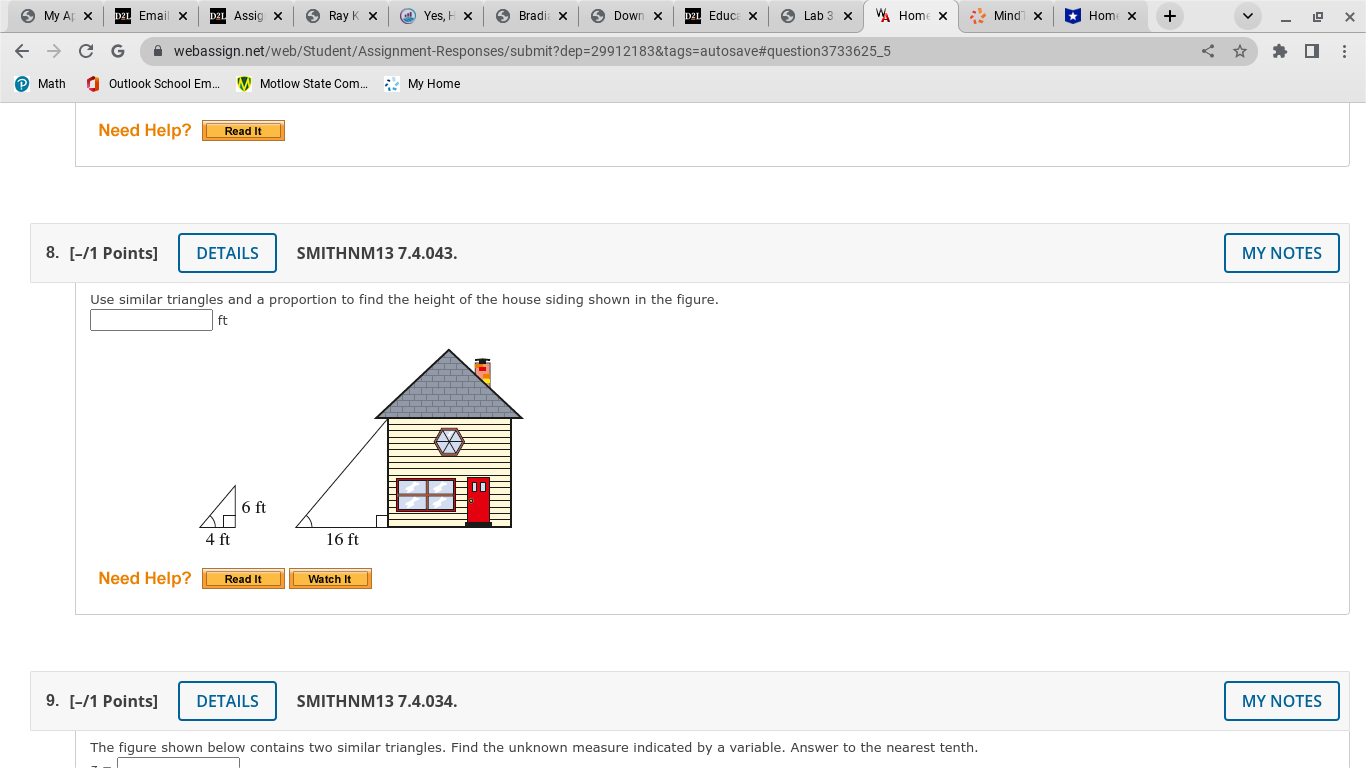Viewport: 1366px width, 768px height.
Task: Share this page using the share icon
Action: coord(1208,51)
